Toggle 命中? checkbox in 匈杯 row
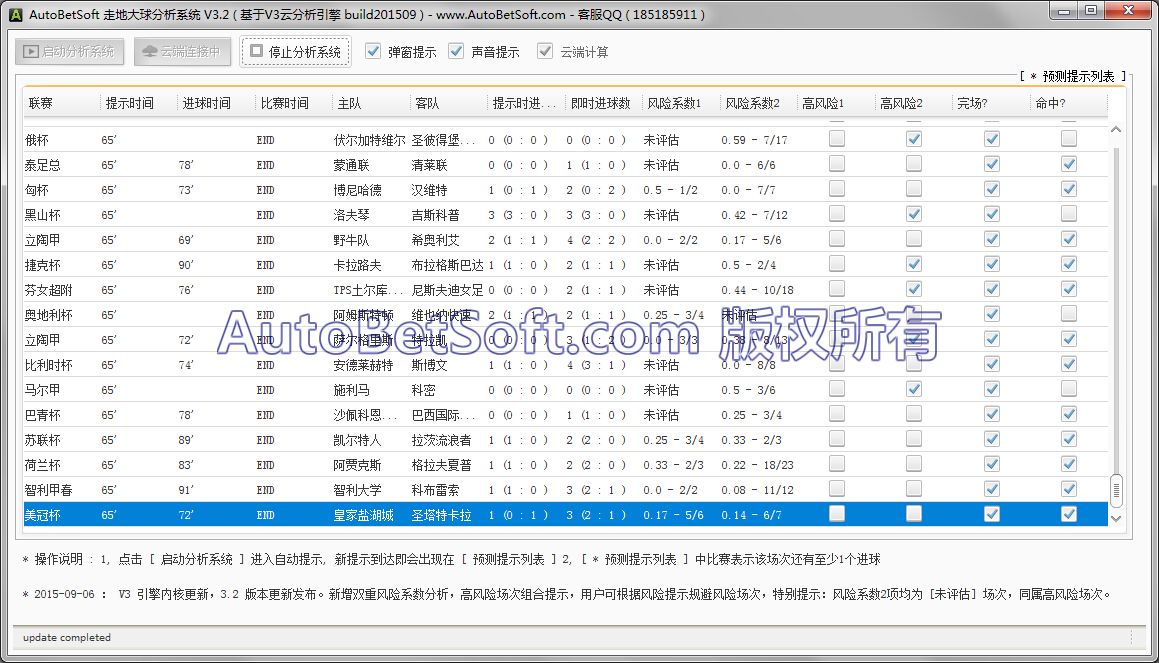 click(1069, 188)
